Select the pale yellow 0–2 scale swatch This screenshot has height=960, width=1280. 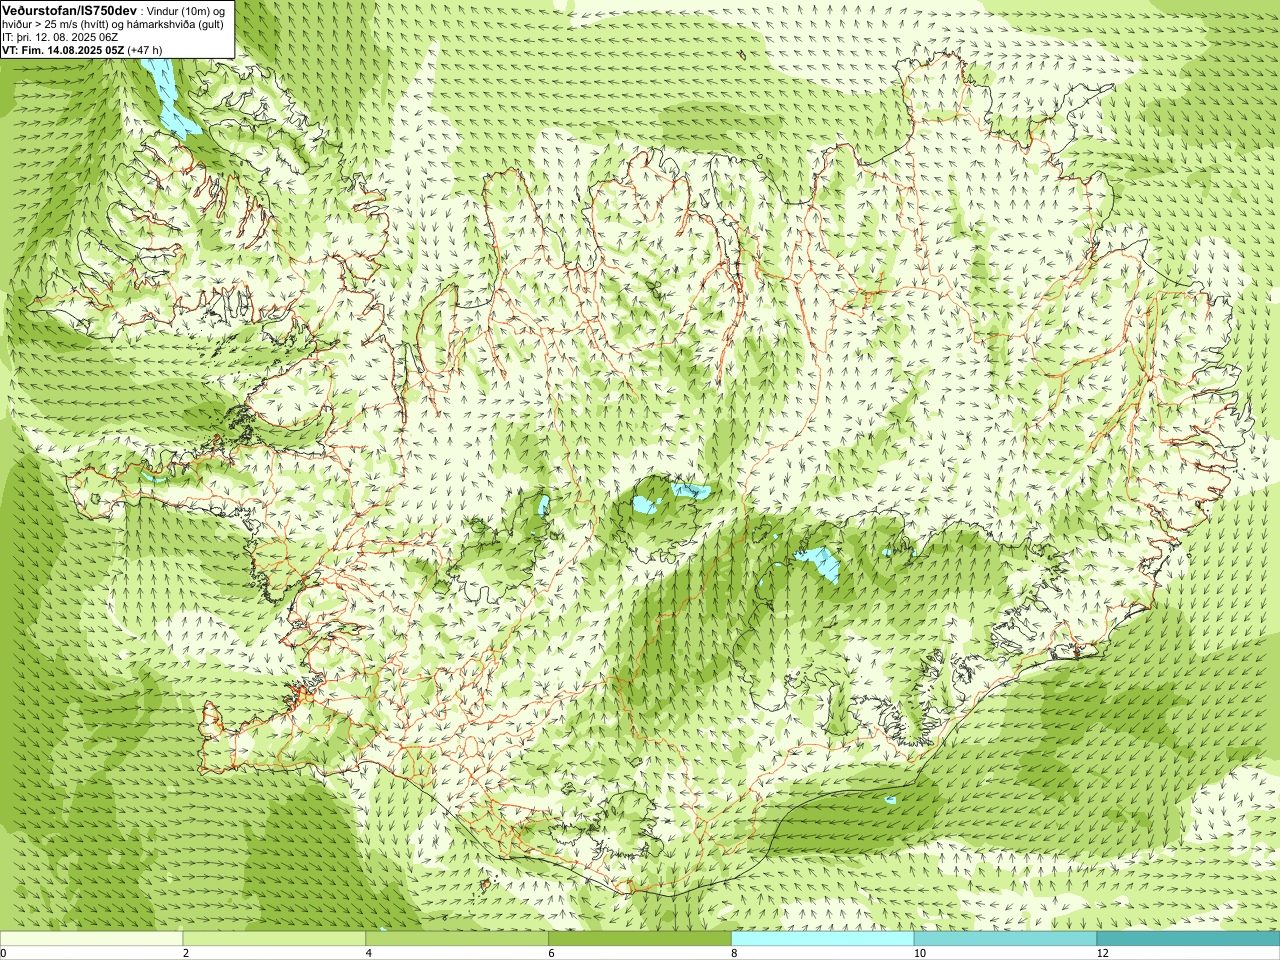click(x=91, y=939)
